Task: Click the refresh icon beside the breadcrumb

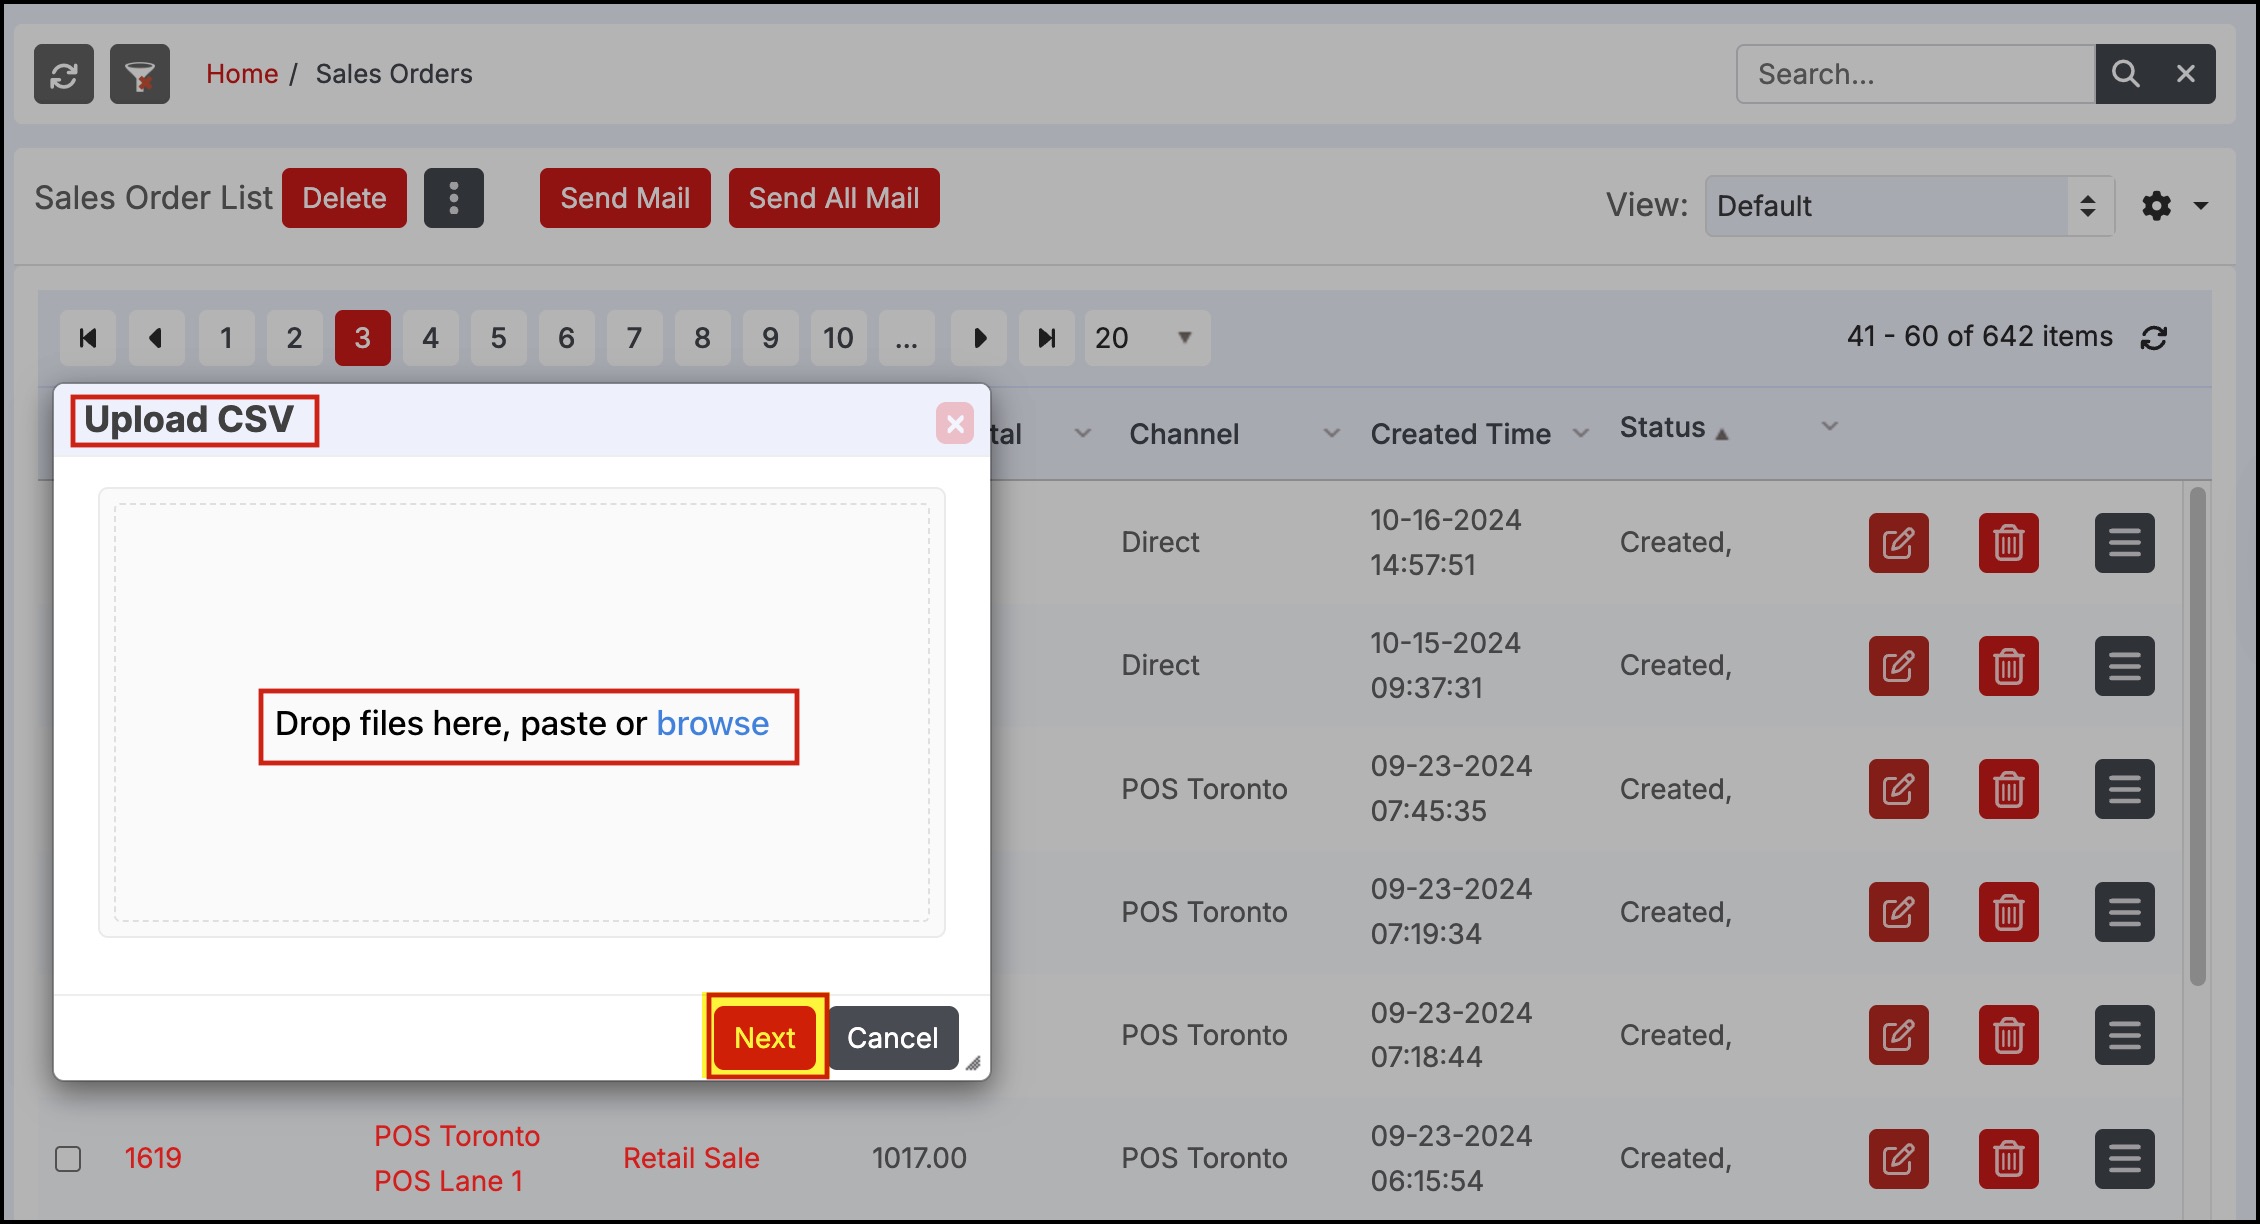Action: pyautogui.click(x=64, y=74)
